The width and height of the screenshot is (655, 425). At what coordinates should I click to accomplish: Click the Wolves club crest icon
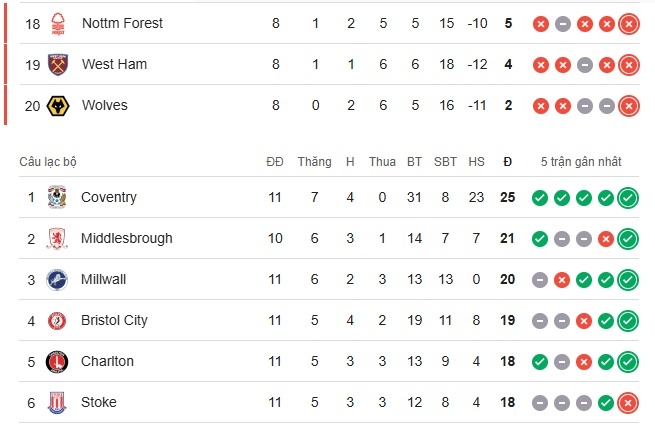coord(57,105)
